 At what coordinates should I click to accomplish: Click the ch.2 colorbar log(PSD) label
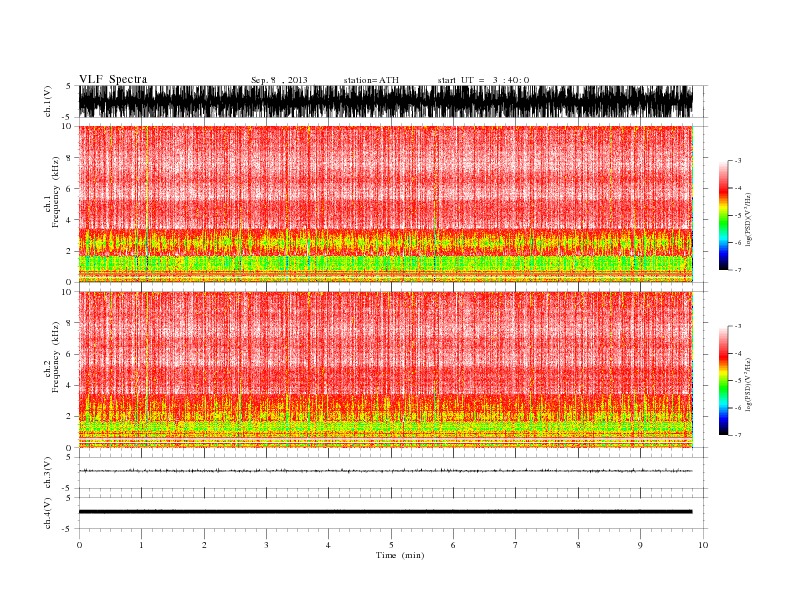point(749,384)
